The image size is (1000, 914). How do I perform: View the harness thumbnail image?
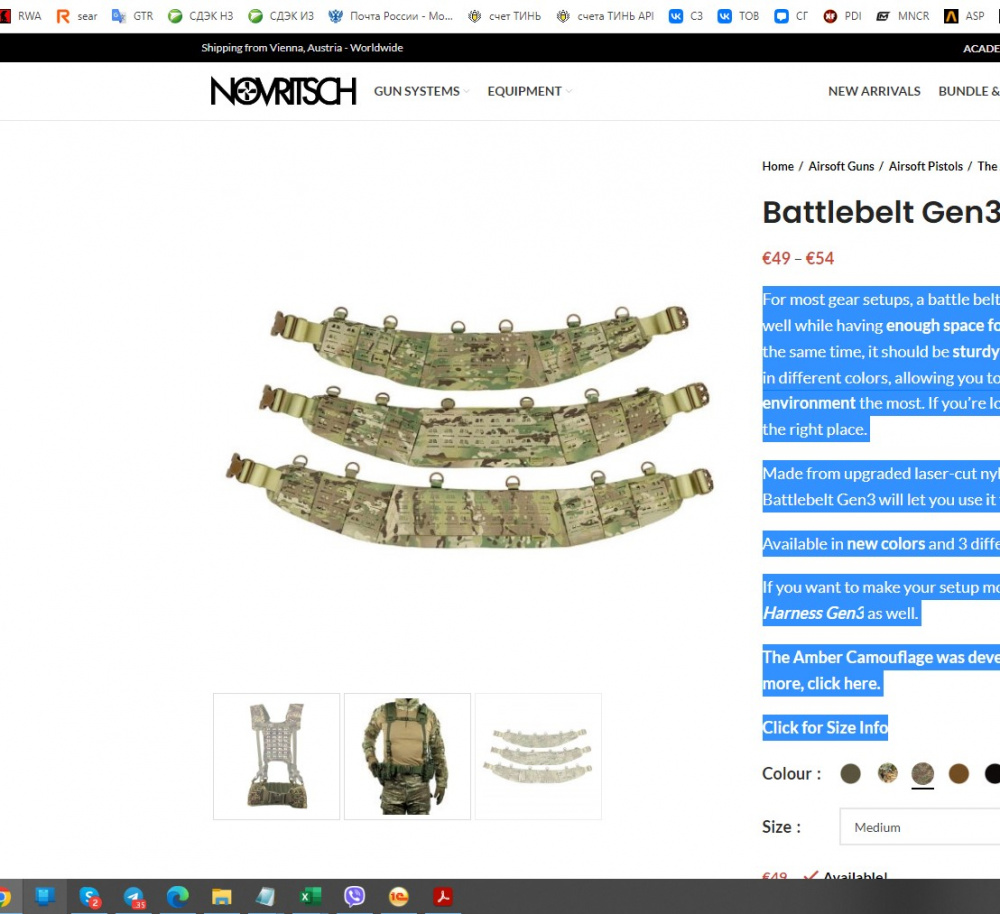(x=276, y=756)
